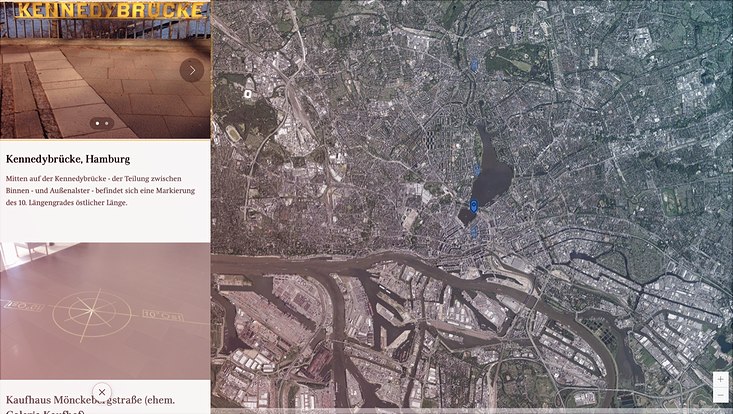Click the white stadium on the map
The width and height of the screenshot is (733, 414).
247,94
